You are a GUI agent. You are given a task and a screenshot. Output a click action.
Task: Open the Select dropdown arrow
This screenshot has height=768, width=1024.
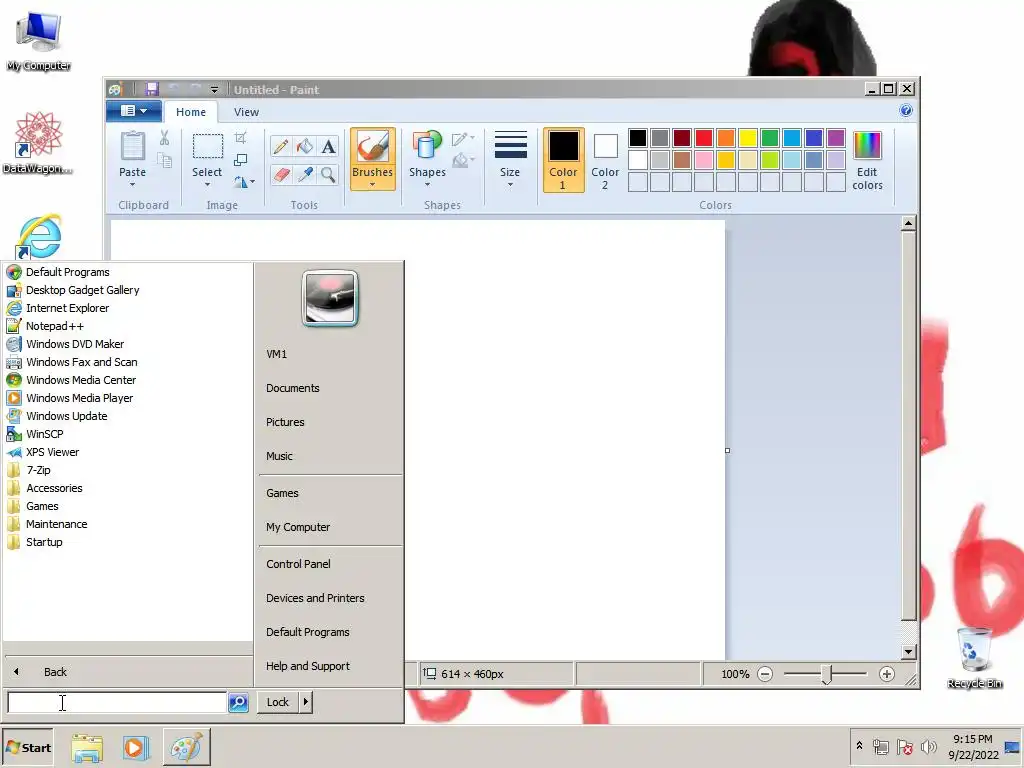(207, 184)
